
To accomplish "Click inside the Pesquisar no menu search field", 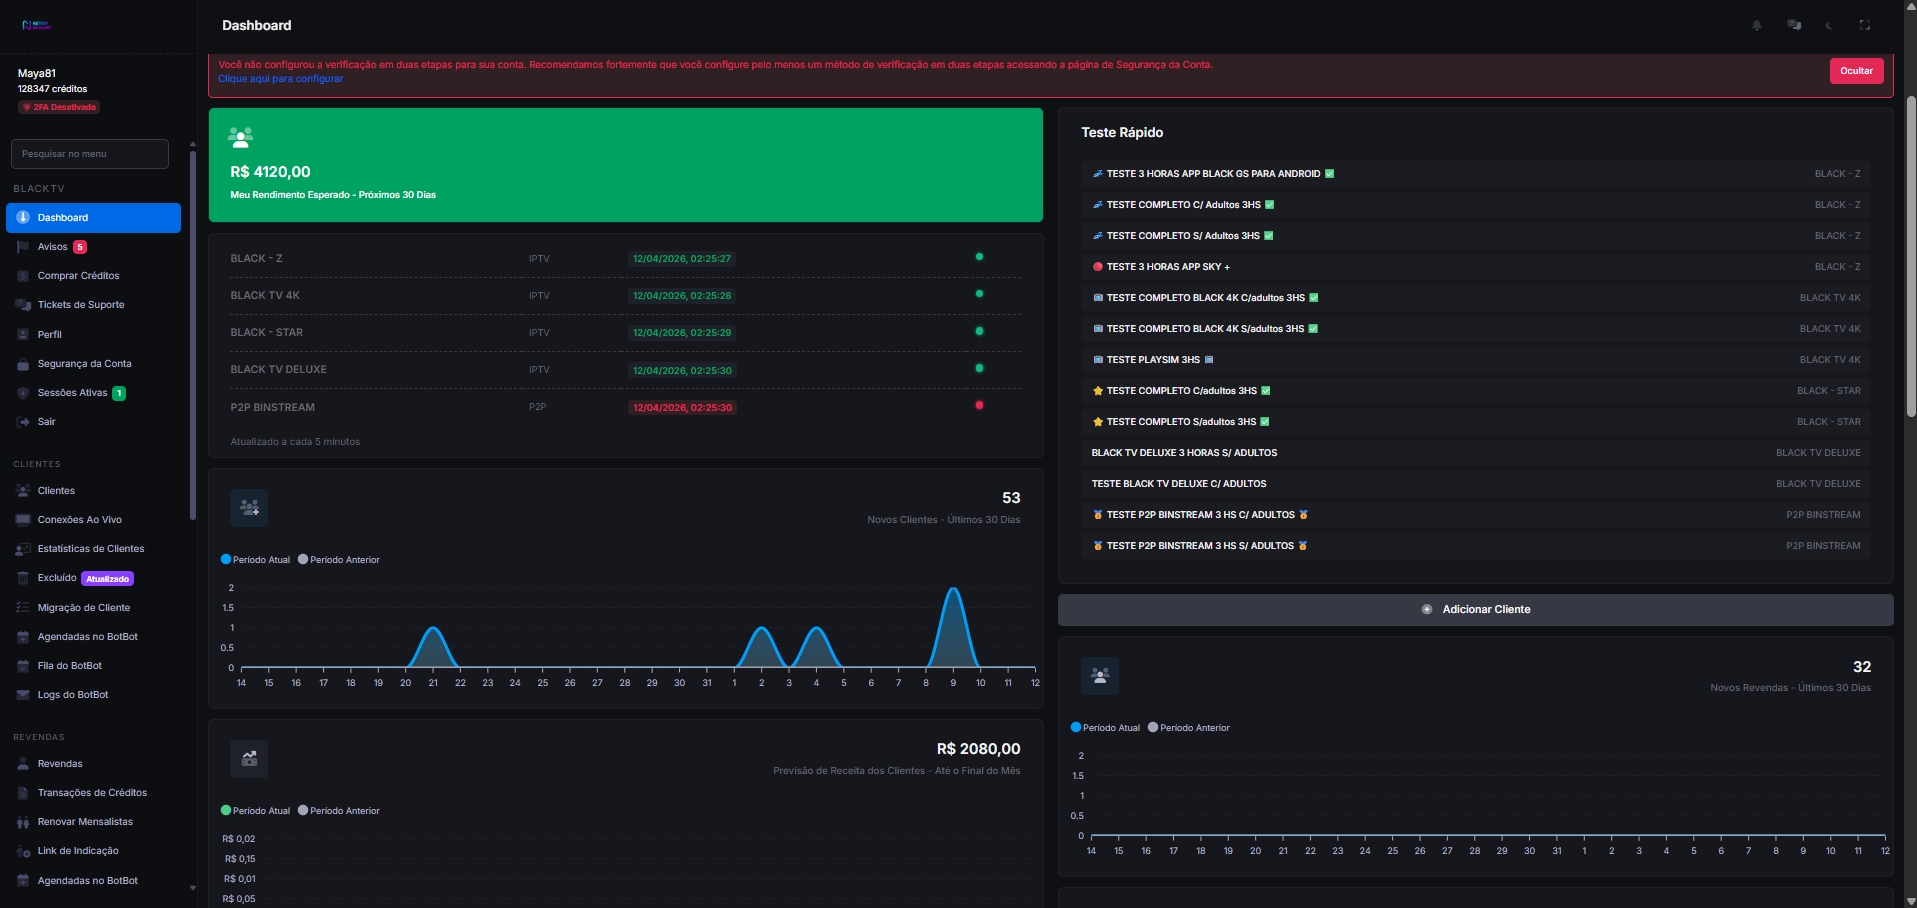I will click(89, 153).
